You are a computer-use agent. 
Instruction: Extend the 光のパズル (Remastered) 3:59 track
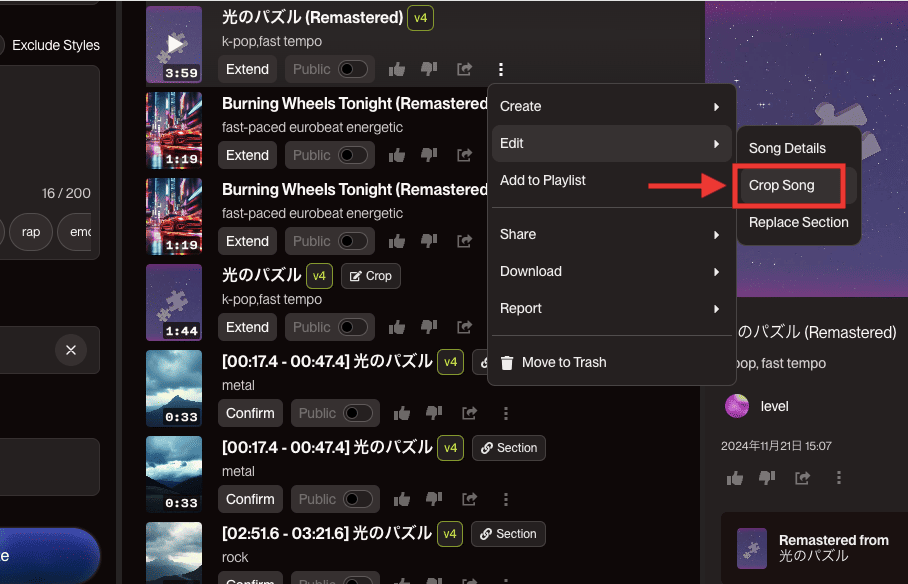coord(247,70)
